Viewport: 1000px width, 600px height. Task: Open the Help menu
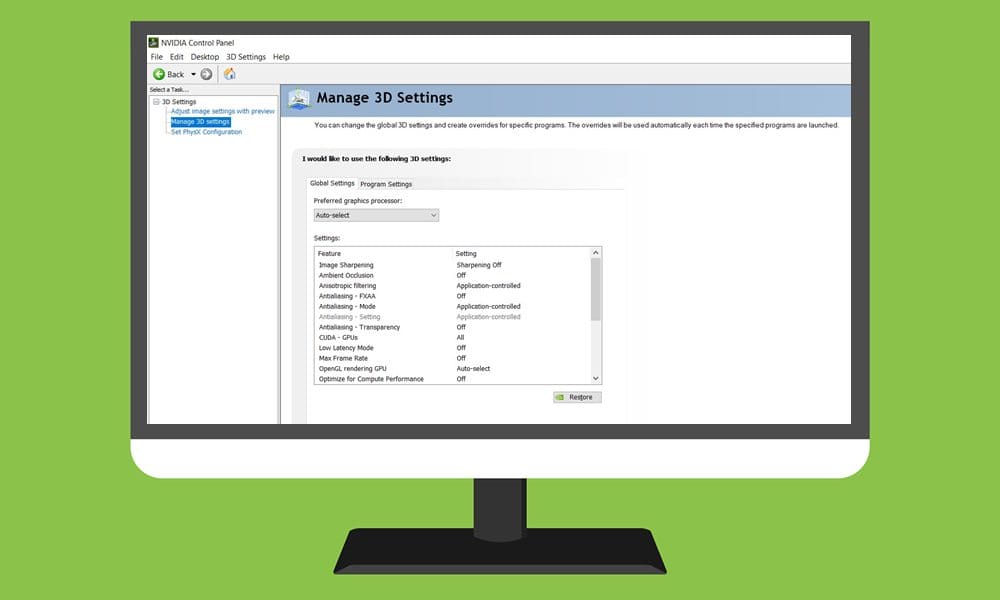click(281, 57)
